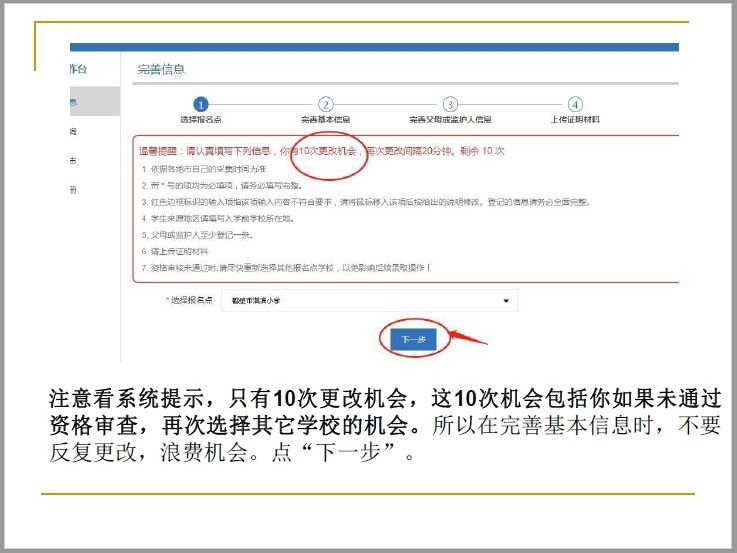Viewport: 737px width, 553px height.
Task: Click note 7 about 资格审核未通过
Action: pyautogui.click(x=286, y=268)
